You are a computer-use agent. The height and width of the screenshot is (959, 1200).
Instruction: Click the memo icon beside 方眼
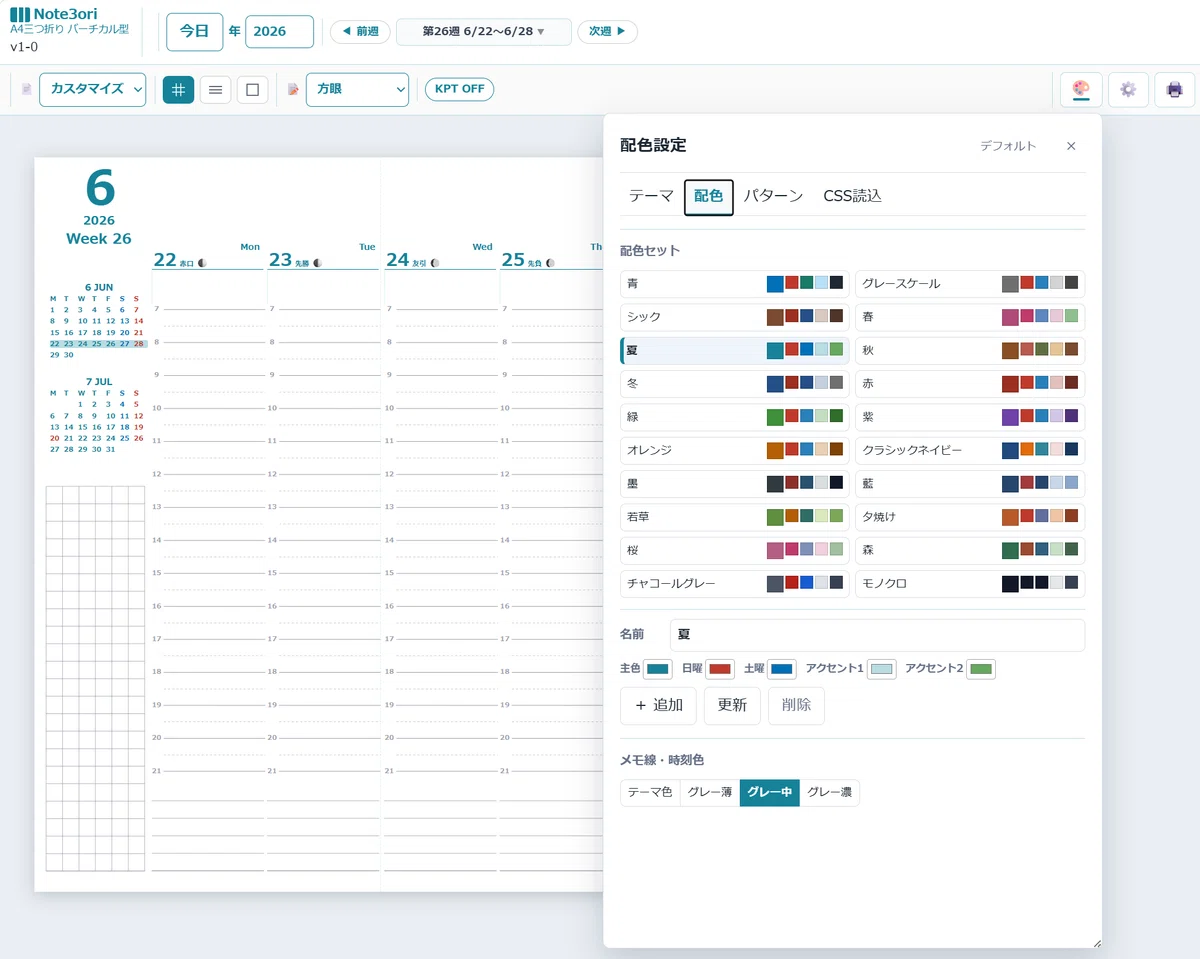[x=293, y=89]
